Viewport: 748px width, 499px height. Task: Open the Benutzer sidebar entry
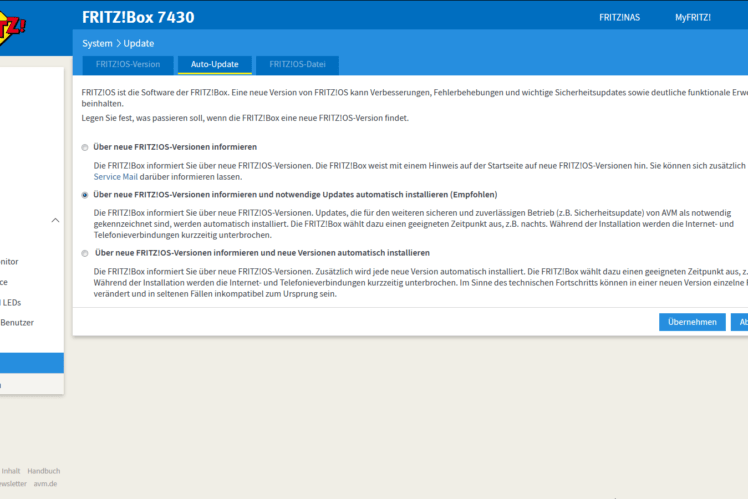point(17,322)
